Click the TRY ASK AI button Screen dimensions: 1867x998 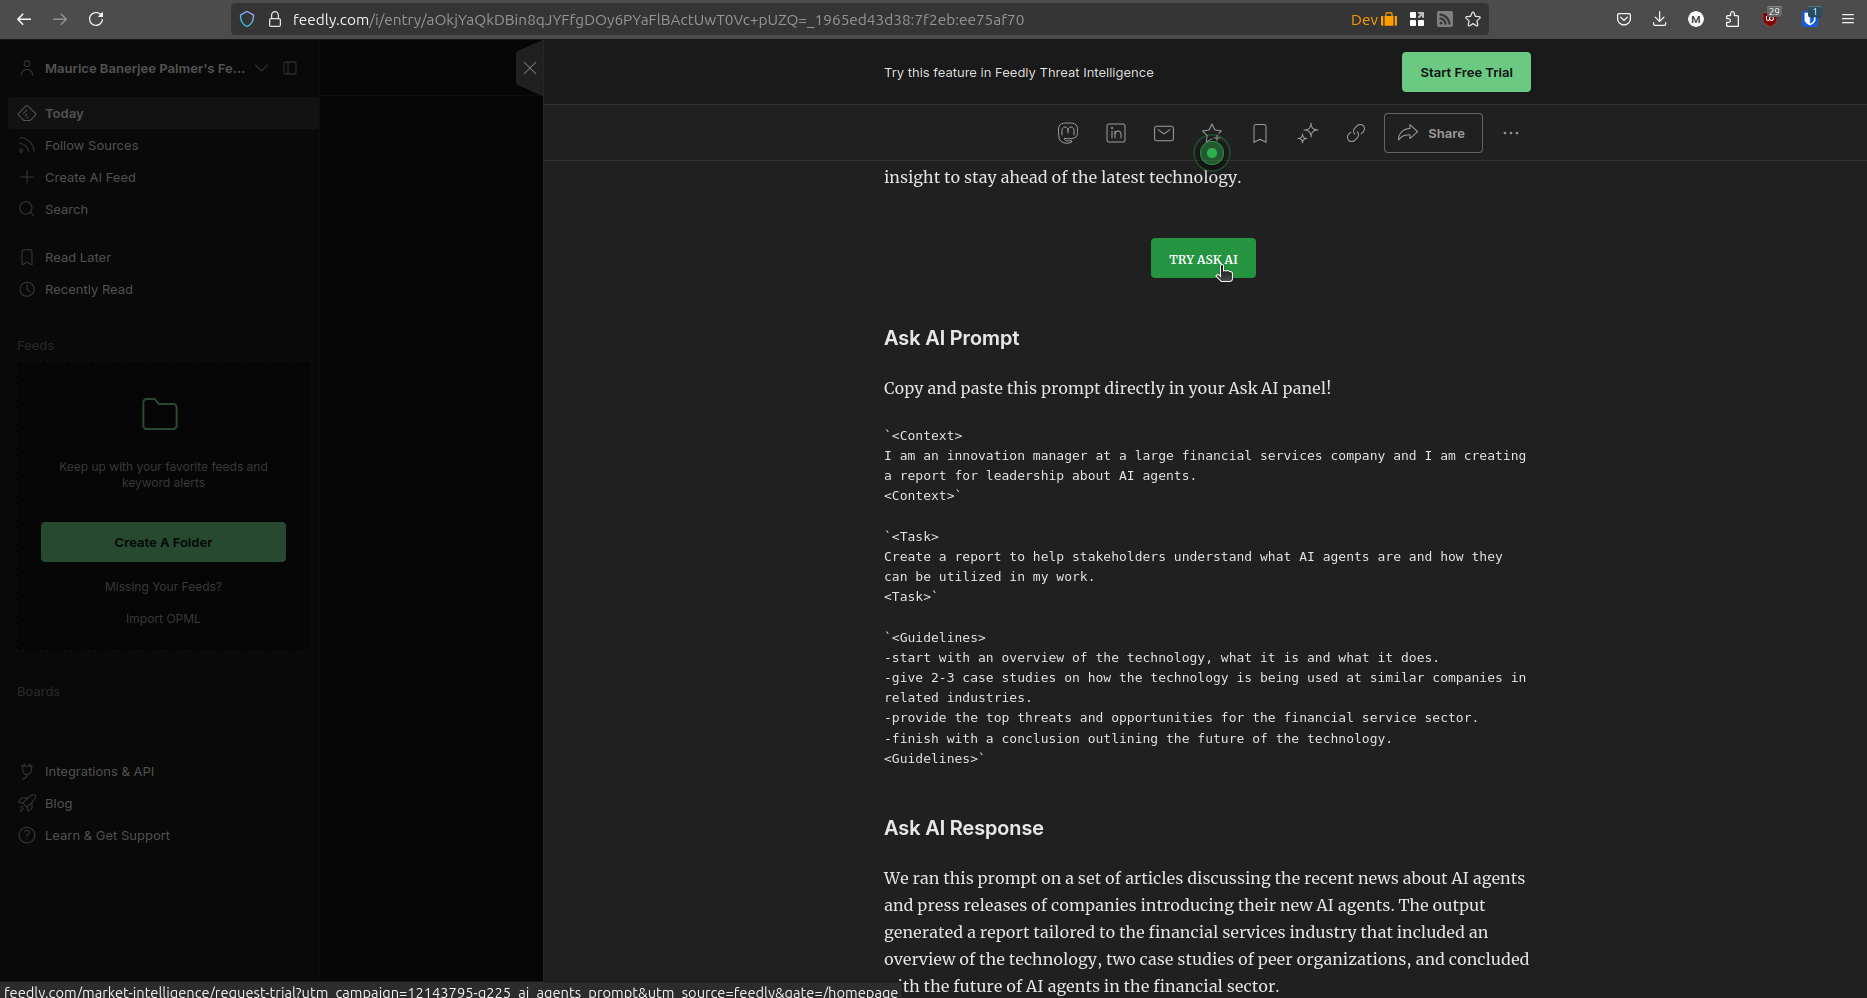[1202, 258]
